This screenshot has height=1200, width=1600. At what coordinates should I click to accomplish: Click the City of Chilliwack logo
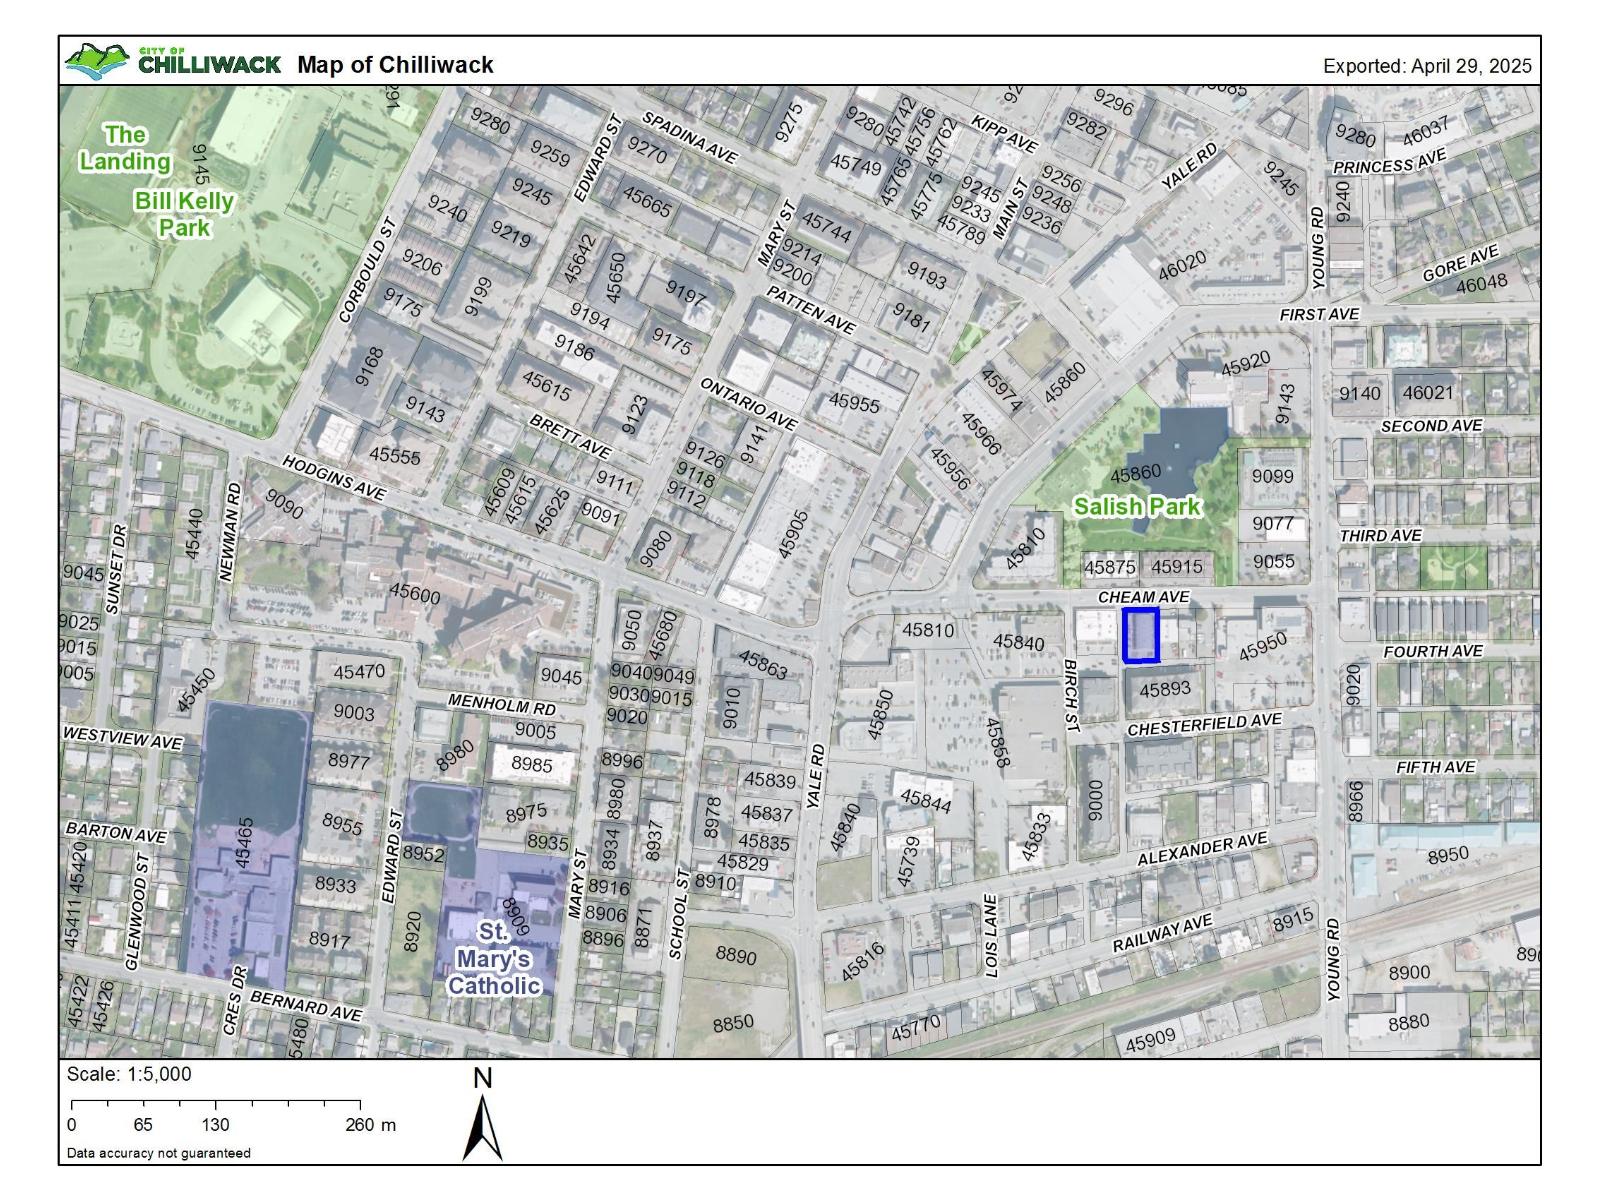coord(172,62)
